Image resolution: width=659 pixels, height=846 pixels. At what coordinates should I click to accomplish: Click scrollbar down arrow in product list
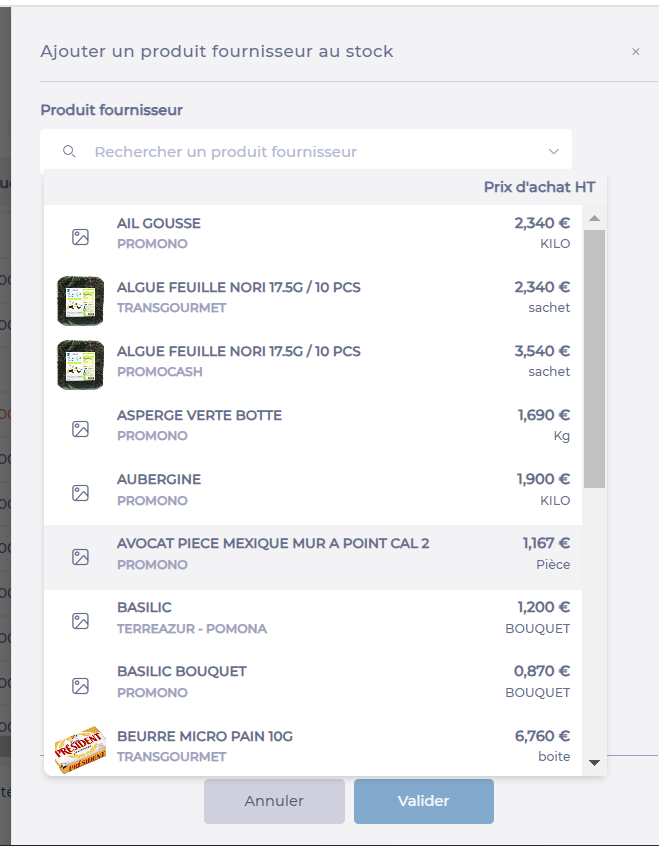coord(594,763)
